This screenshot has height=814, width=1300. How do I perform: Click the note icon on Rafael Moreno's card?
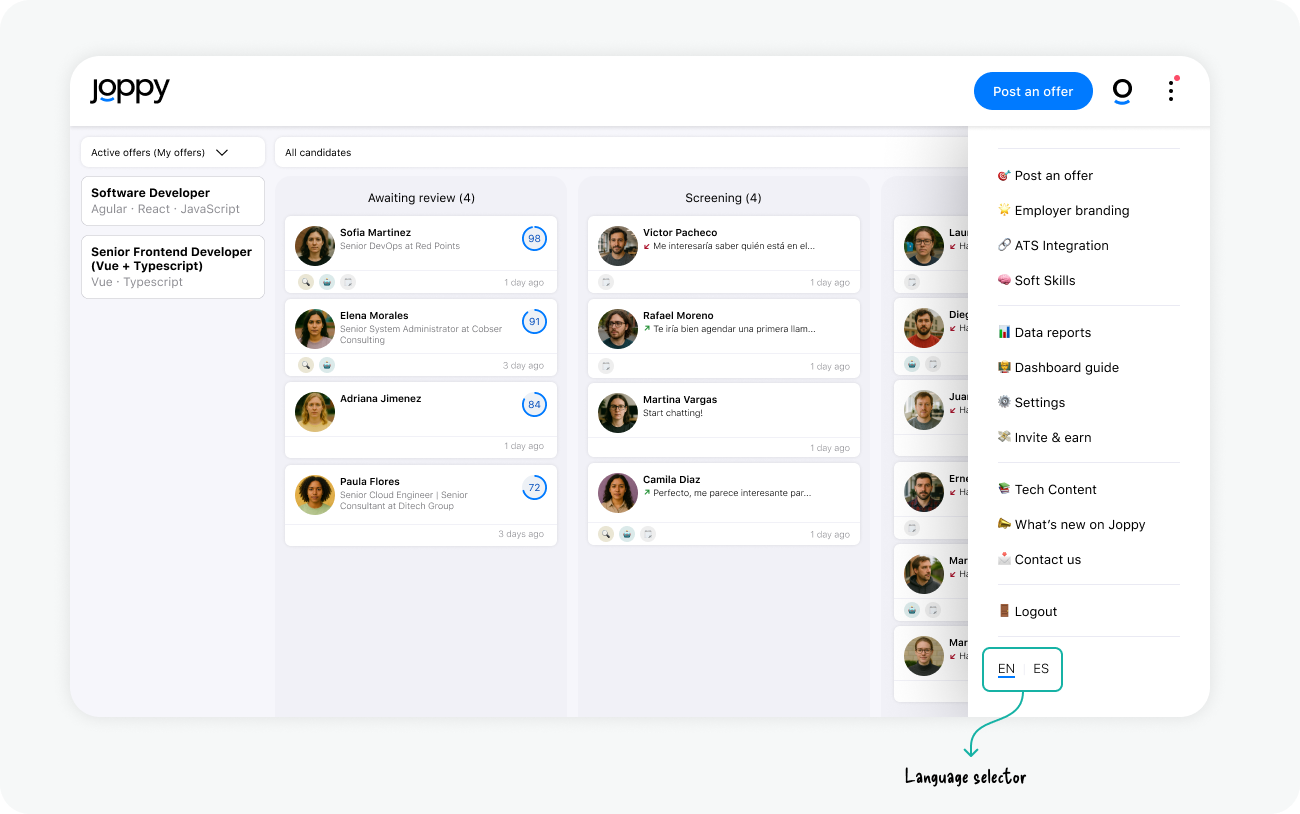[x=605, y=366]
